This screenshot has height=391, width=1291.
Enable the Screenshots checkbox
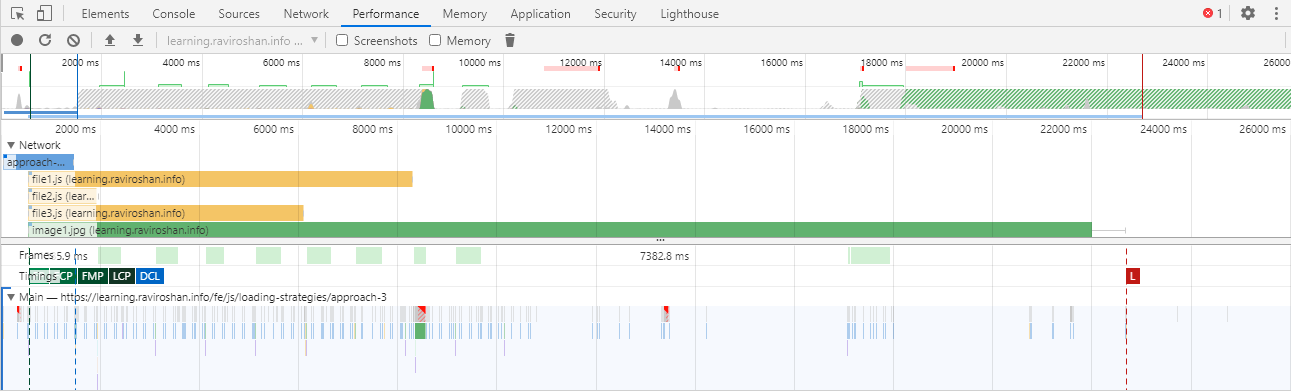(x=342, y=41)
